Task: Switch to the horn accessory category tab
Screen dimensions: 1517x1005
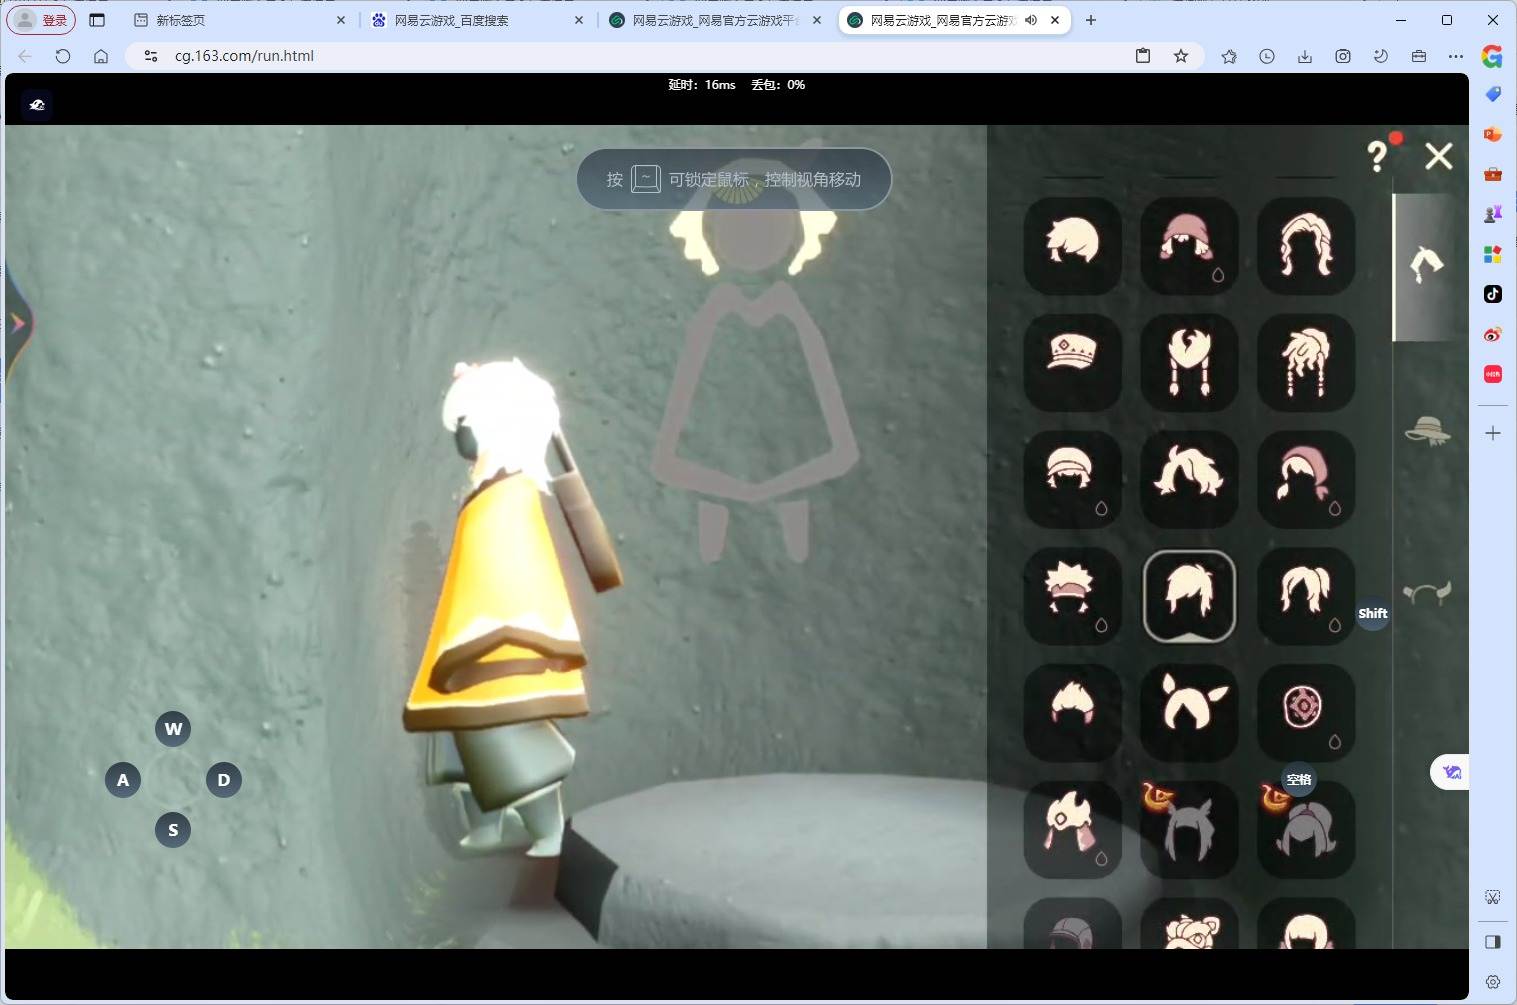Action: pyautogui.click(x=1427, y=594)
